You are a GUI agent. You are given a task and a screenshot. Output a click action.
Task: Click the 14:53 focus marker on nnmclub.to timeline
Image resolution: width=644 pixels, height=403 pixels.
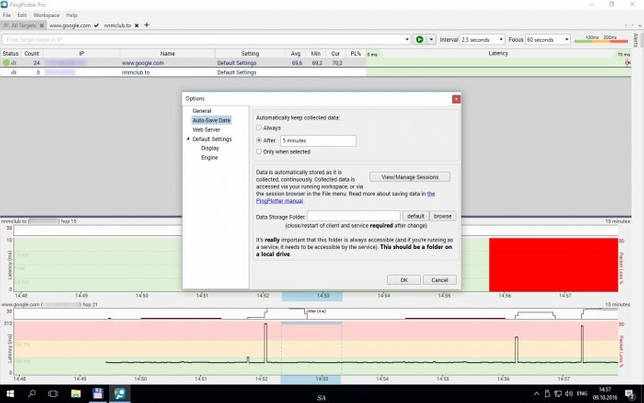312,296
